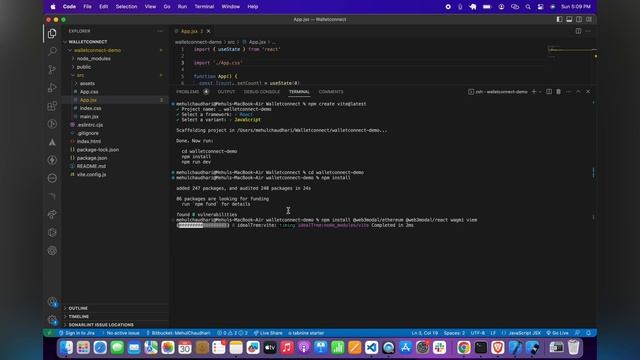Open the Music app from the Dock
The image size is (640, 360).
[x=287, y=347]
